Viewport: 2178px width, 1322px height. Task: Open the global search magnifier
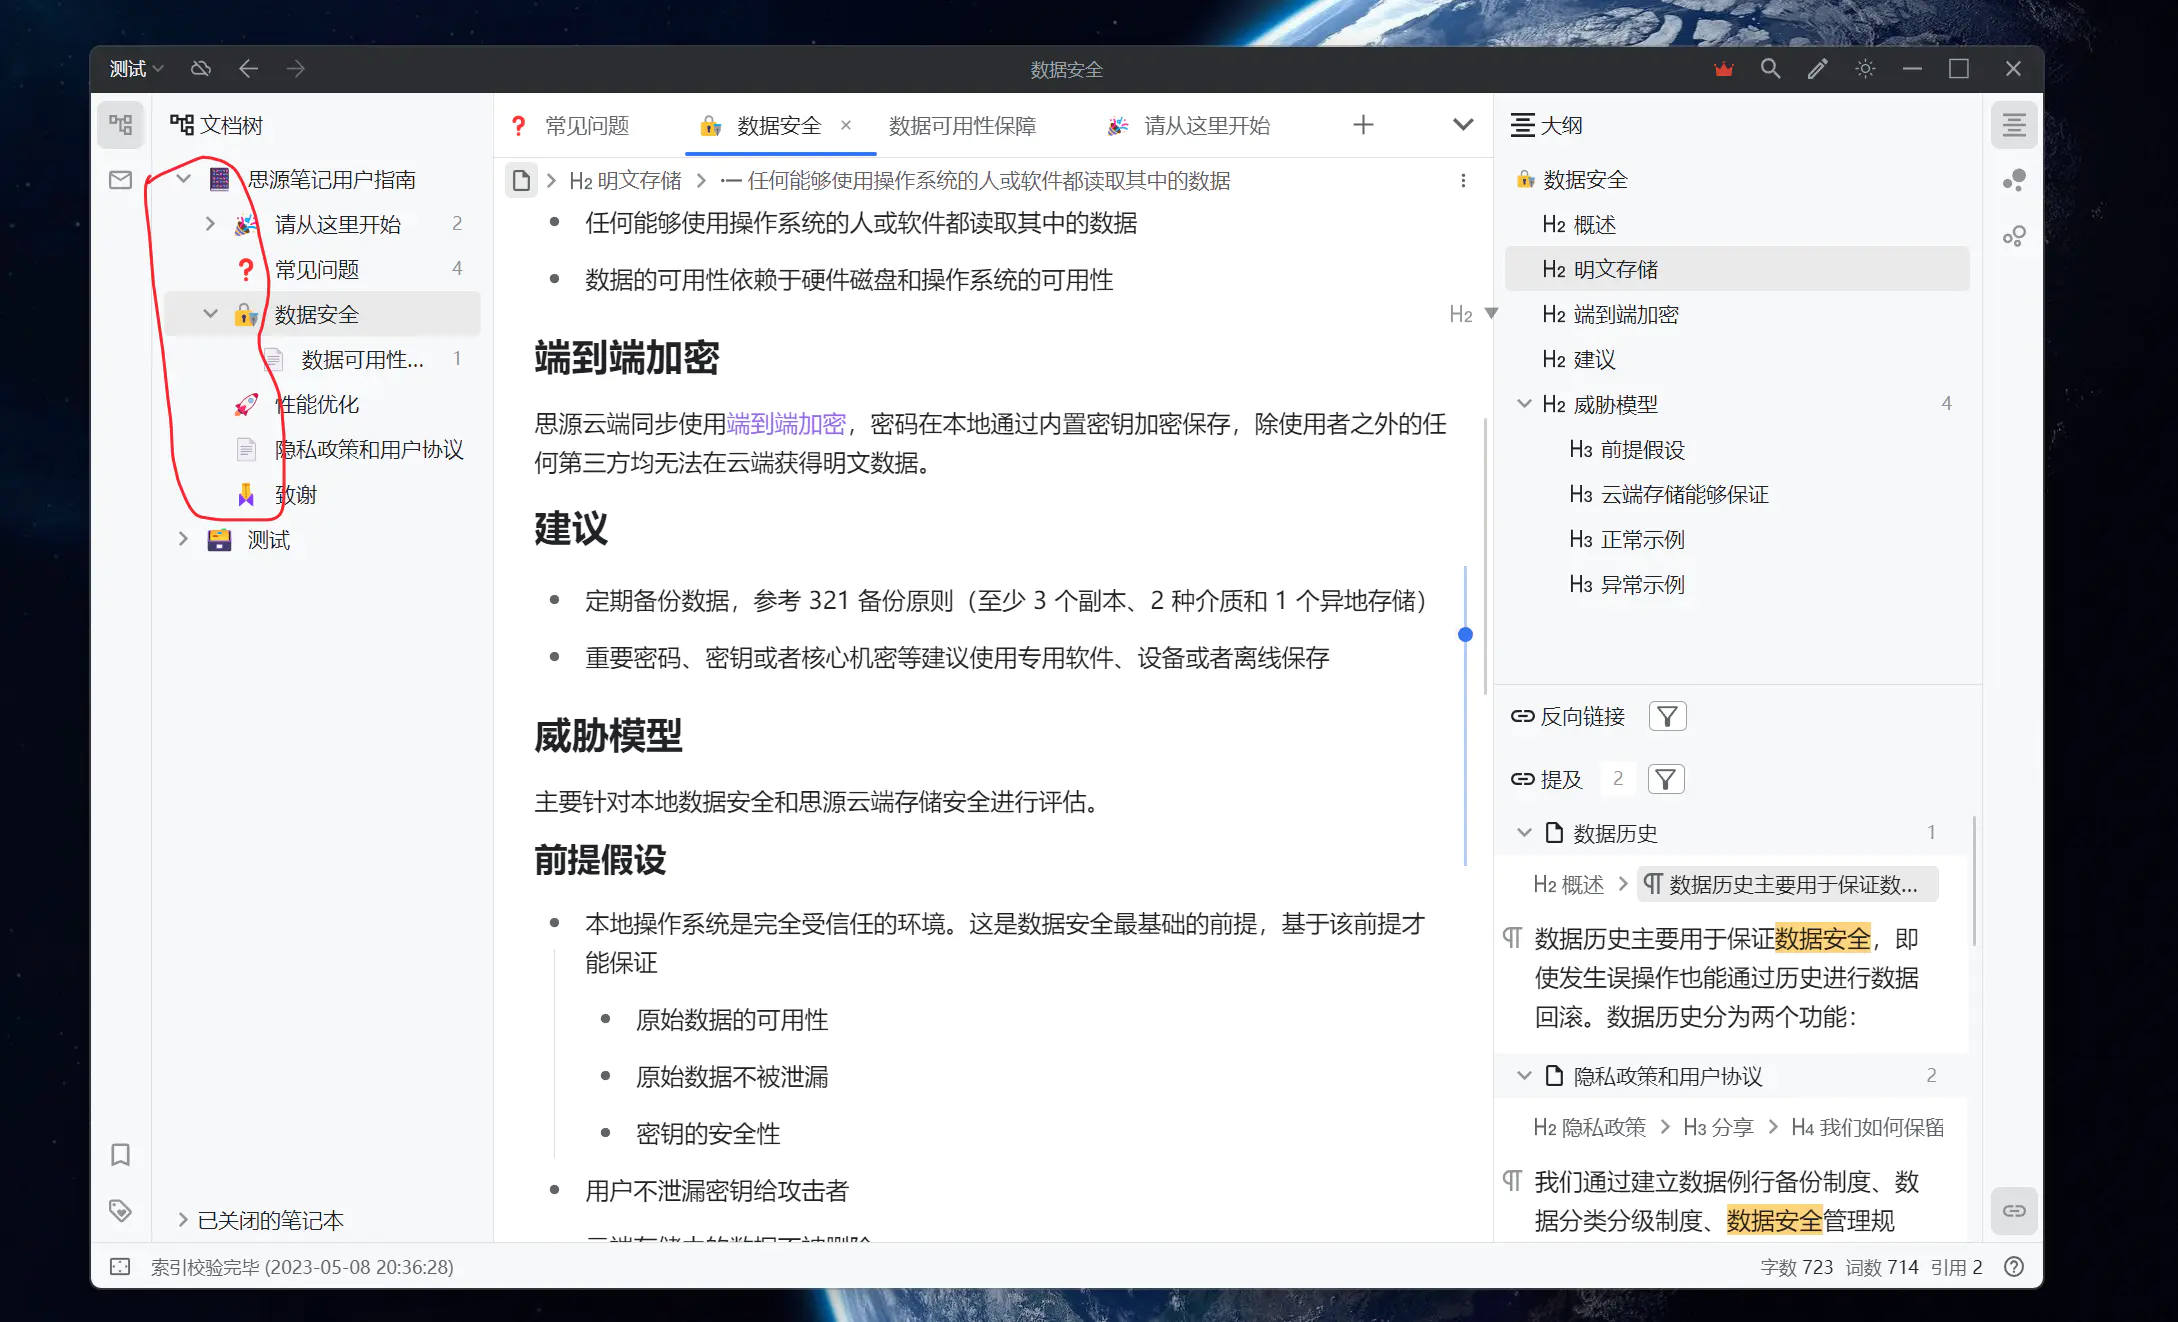(1770, 69)
